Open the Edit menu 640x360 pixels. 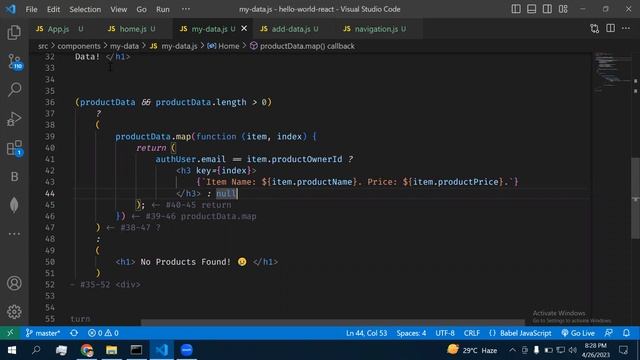53,9
